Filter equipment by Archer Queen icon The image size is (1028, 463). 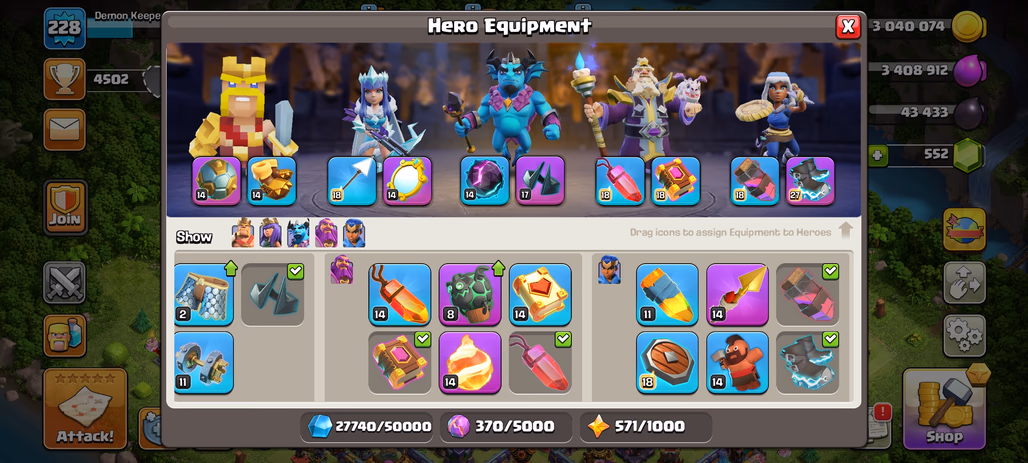(x=270, y=233)
